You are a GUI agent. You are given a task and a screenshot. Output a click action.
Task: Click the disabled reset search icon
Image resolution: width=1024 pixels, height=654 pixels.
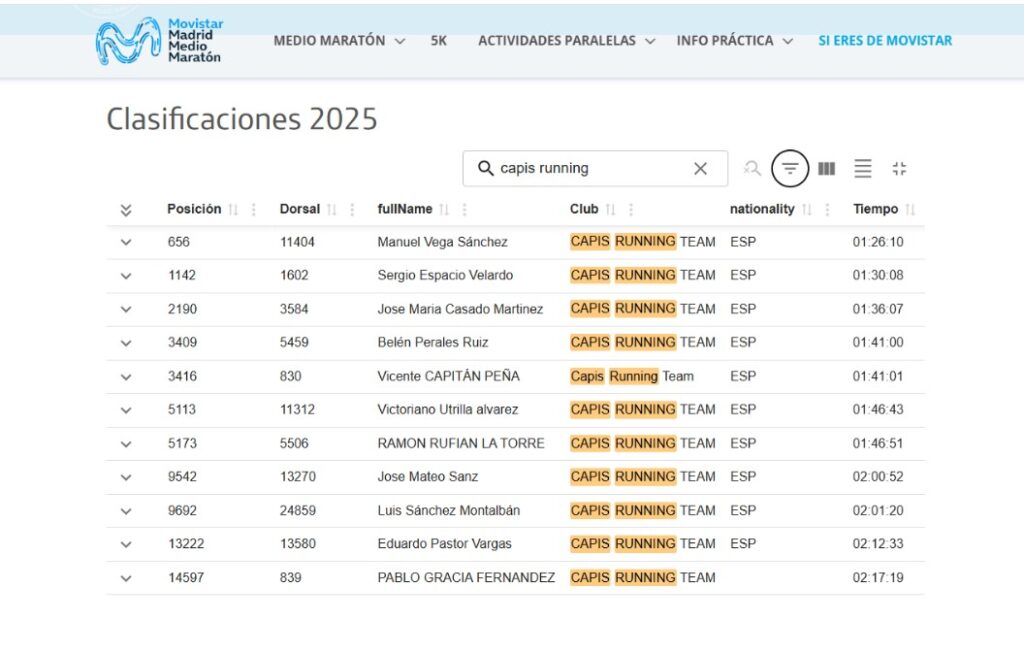[752, 169]
